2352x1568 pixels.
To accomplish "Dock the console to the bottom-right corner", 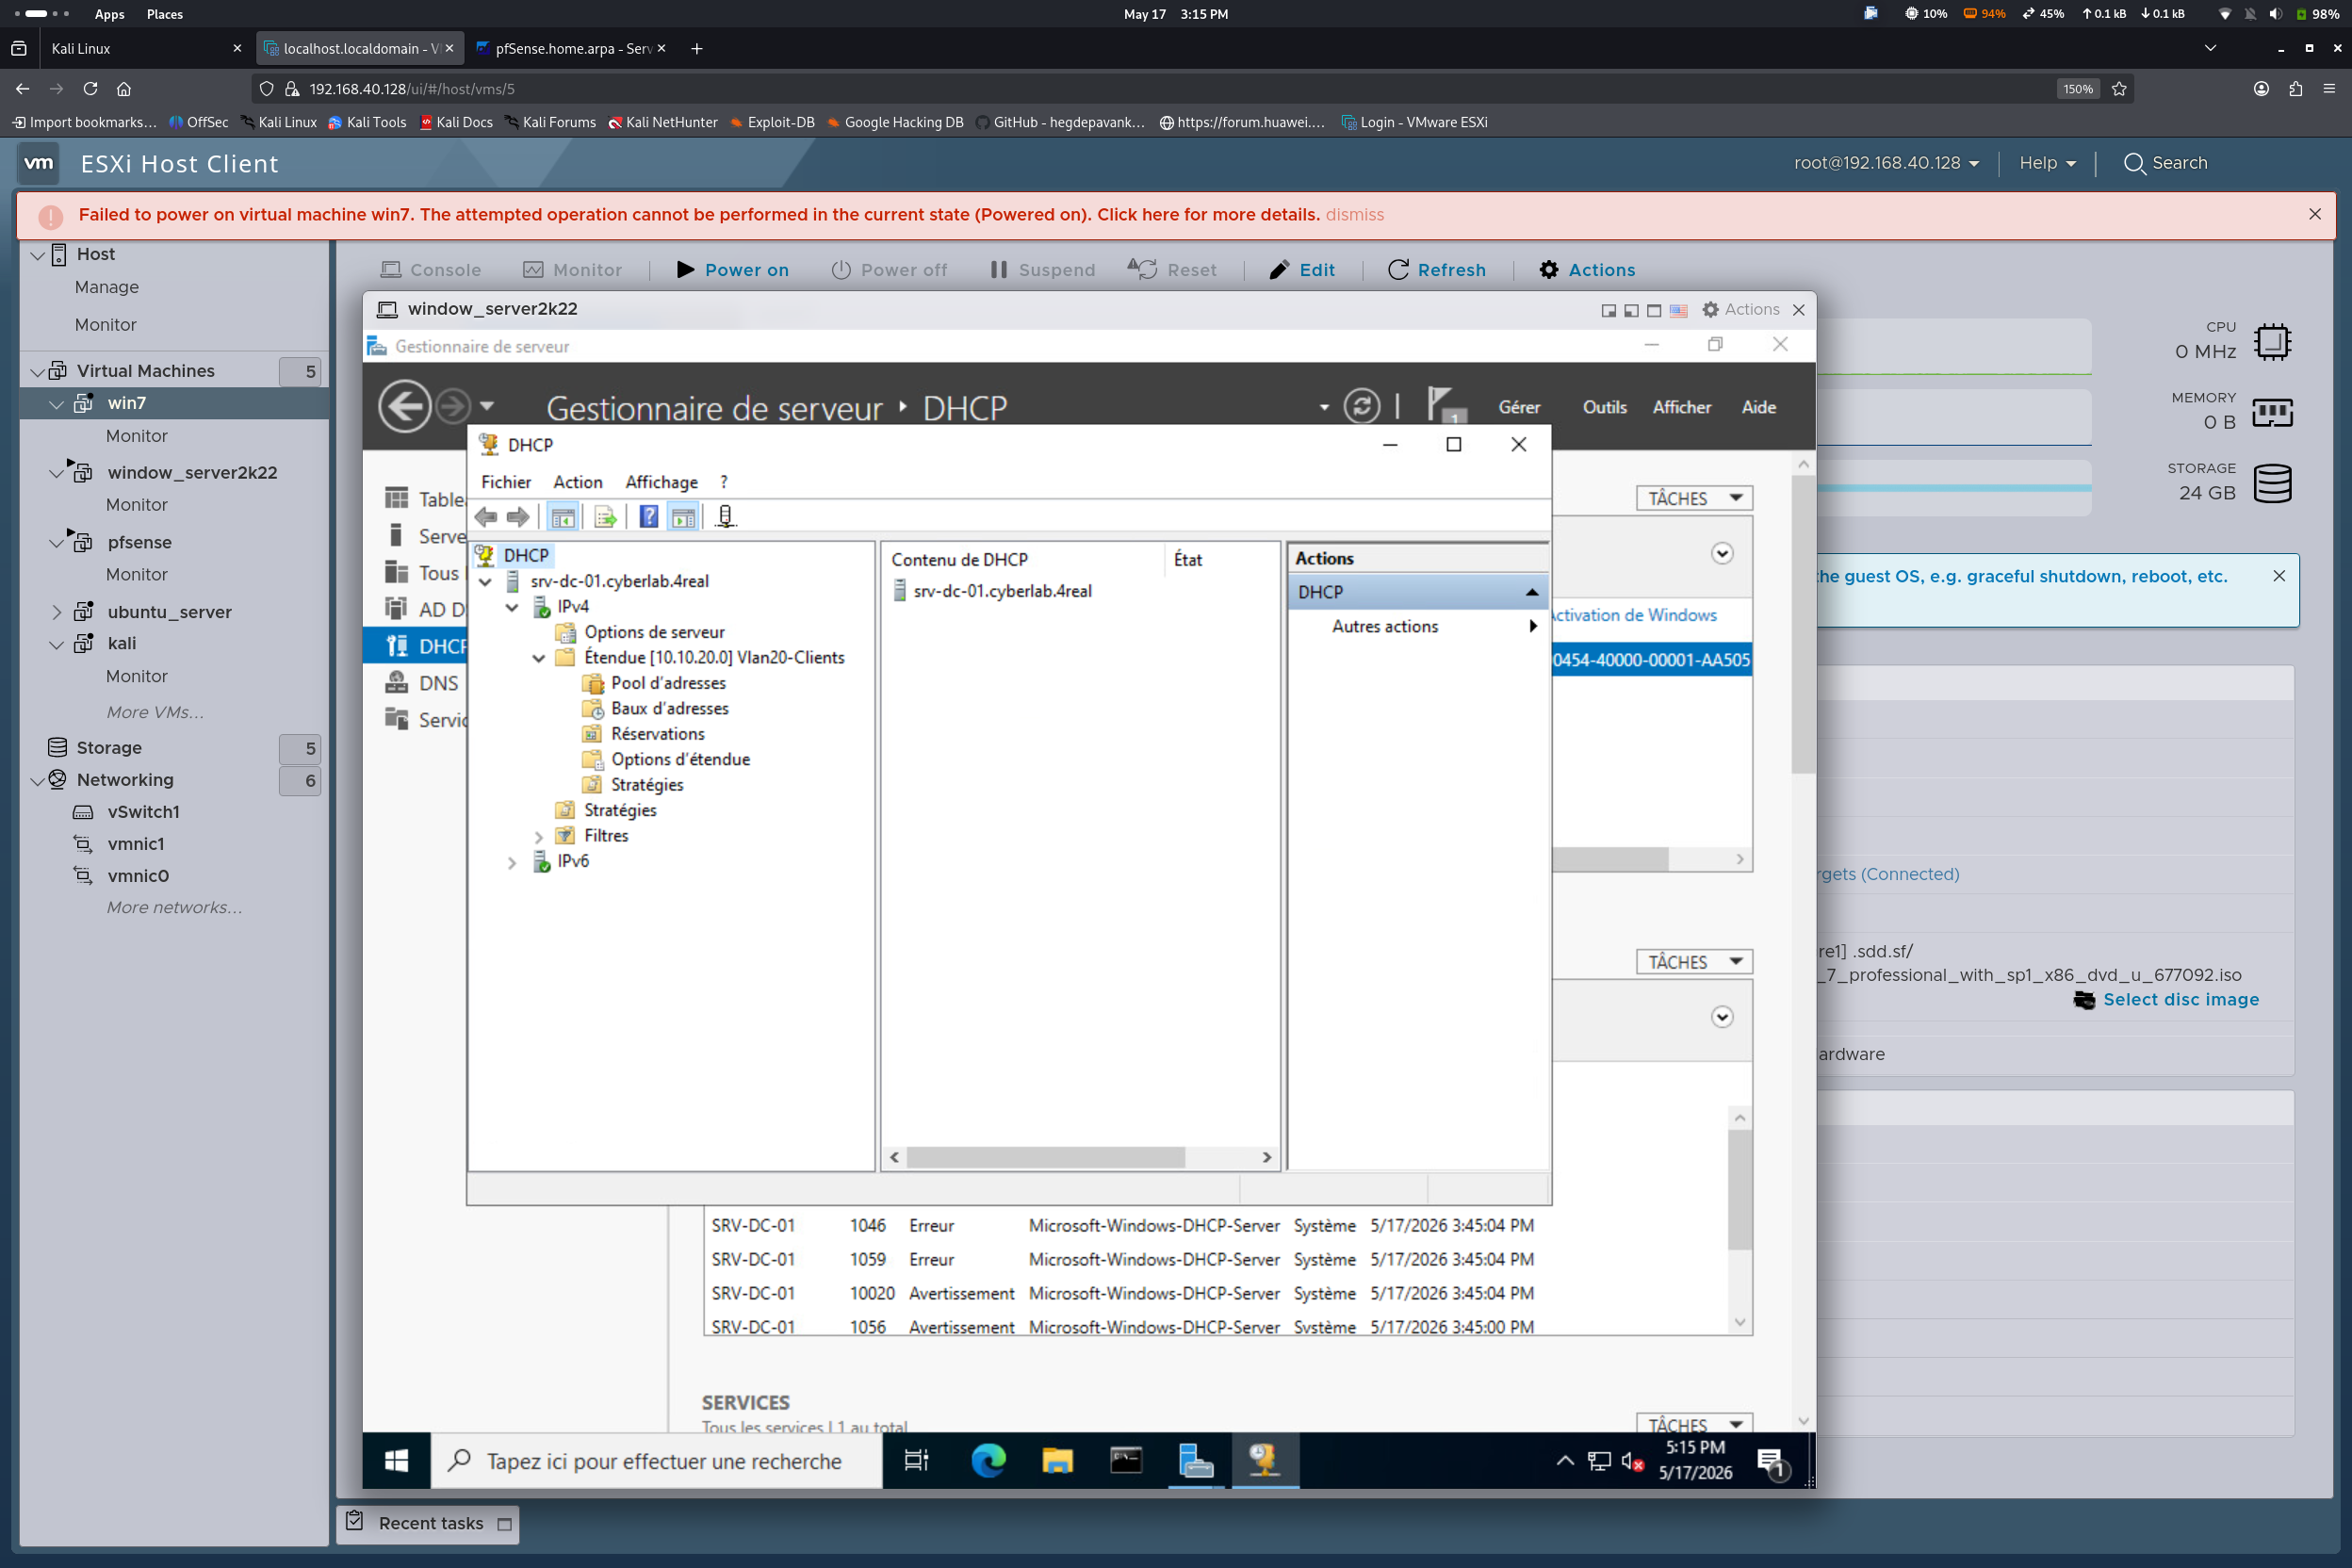I will (x=1609, y=311).
